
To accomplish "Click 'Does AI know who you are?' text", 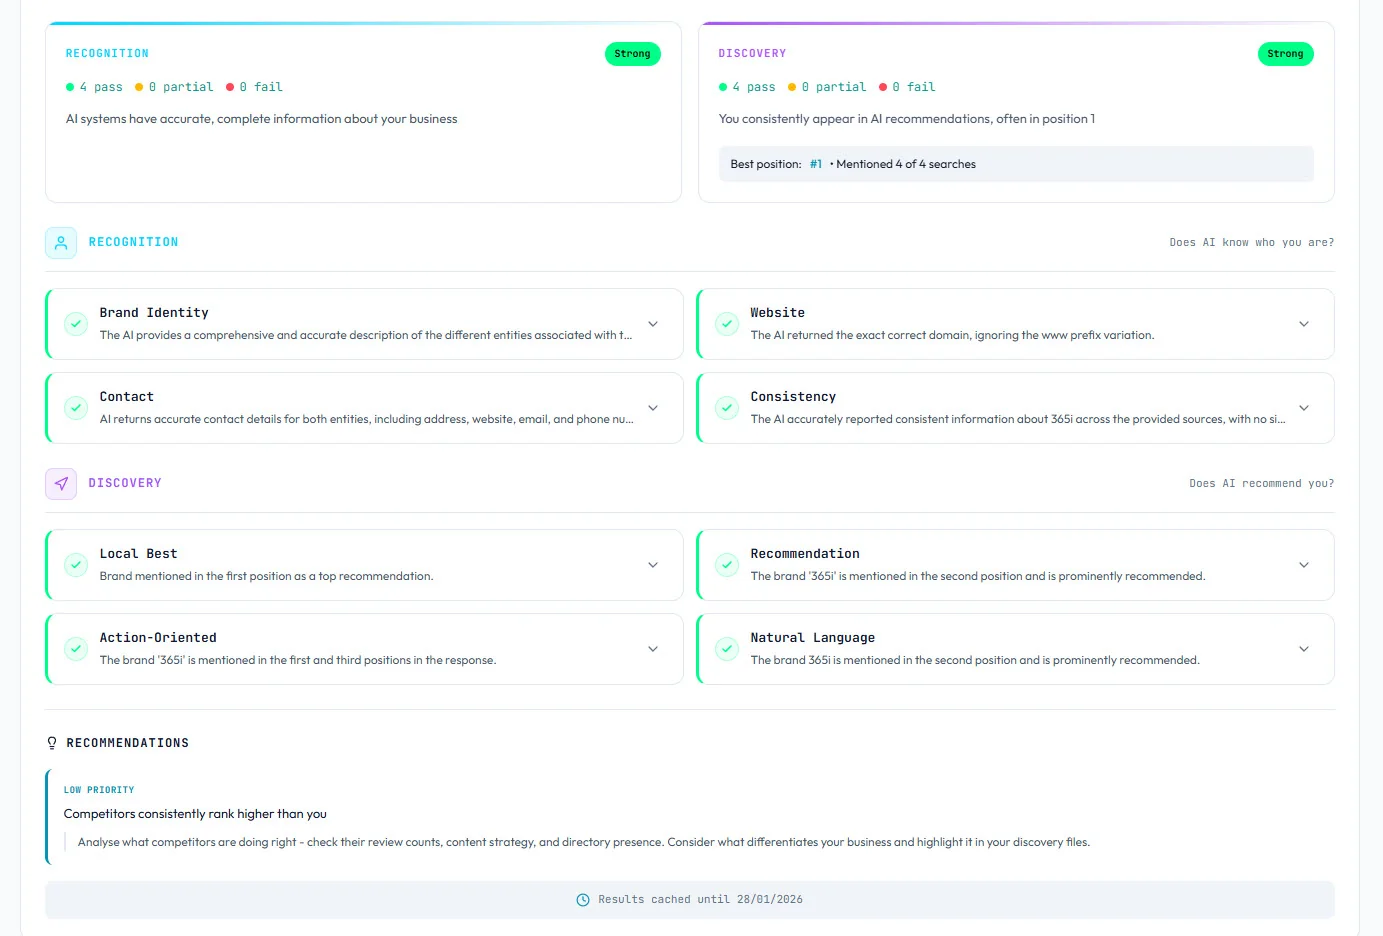I will (x=1252, y=243).
